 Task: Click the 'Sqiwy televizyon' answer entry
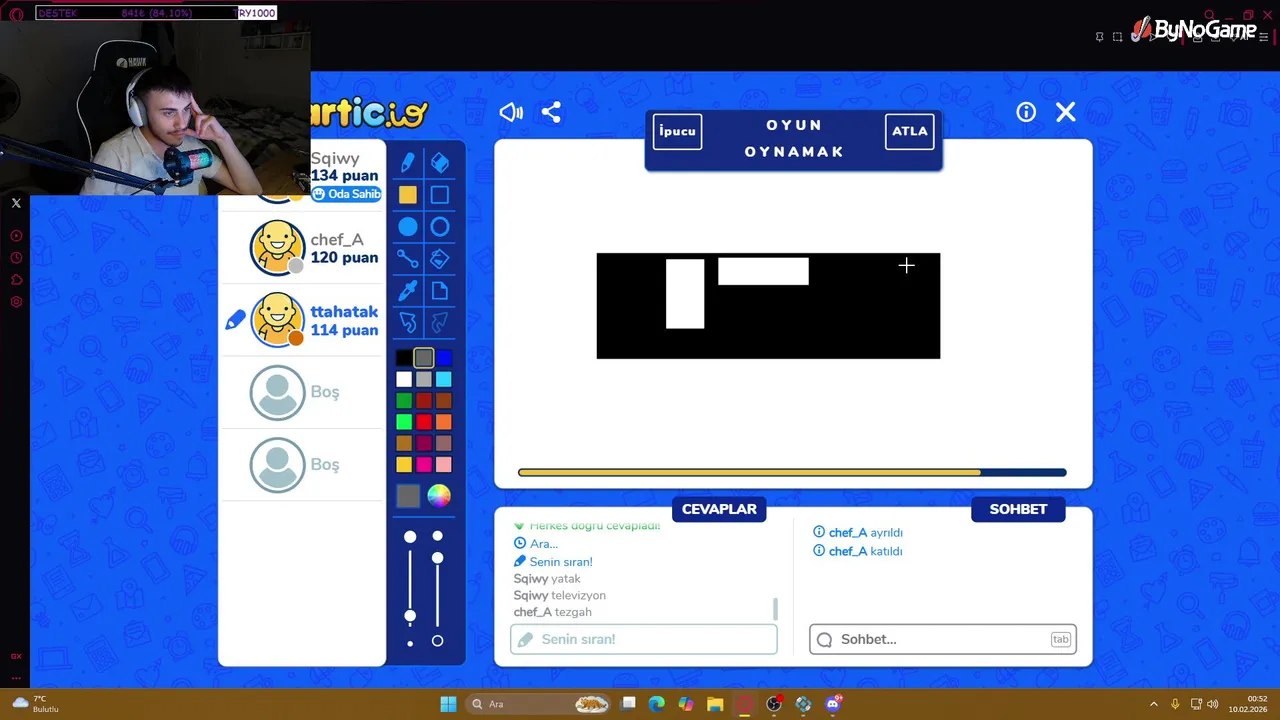(x=560, y=595)
